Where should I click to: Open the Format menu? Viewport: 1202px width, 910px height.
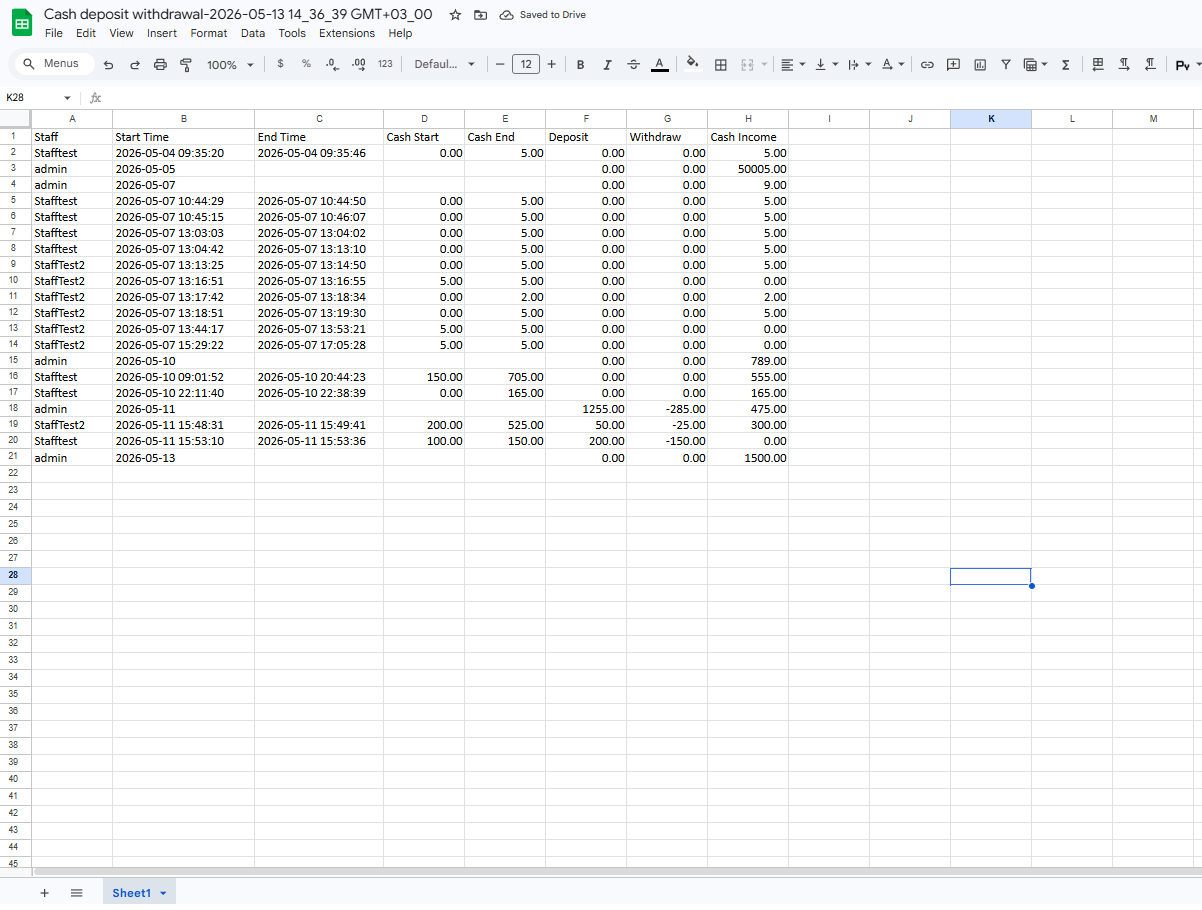(x=209, y=33)
